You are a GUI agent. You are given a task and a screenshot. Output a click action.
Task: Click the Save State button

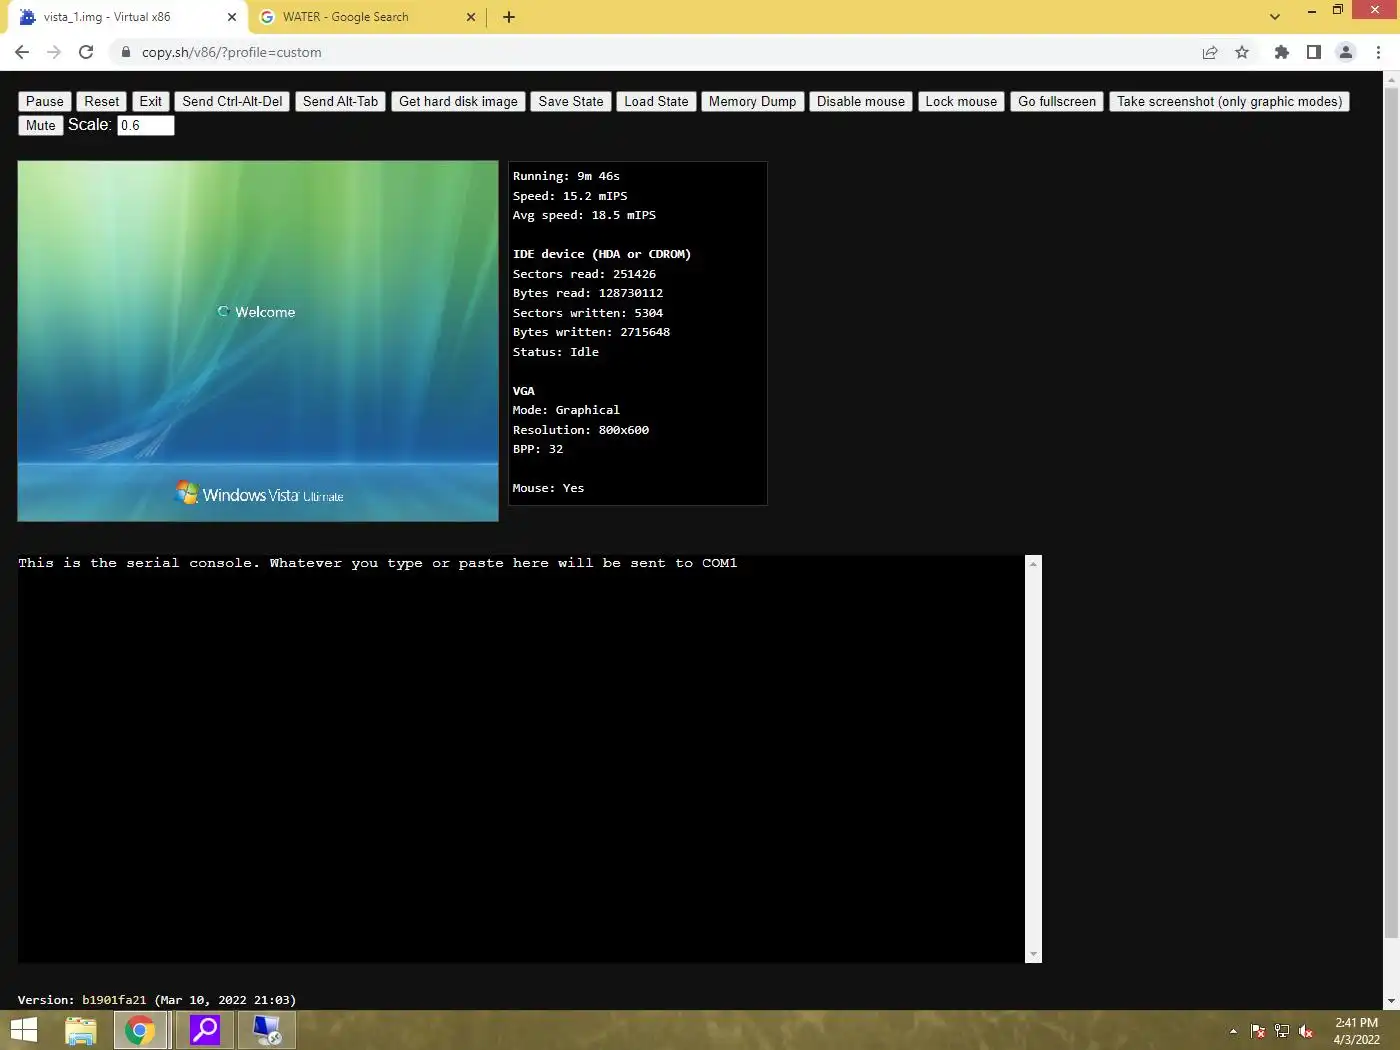(x=571, y=101)
